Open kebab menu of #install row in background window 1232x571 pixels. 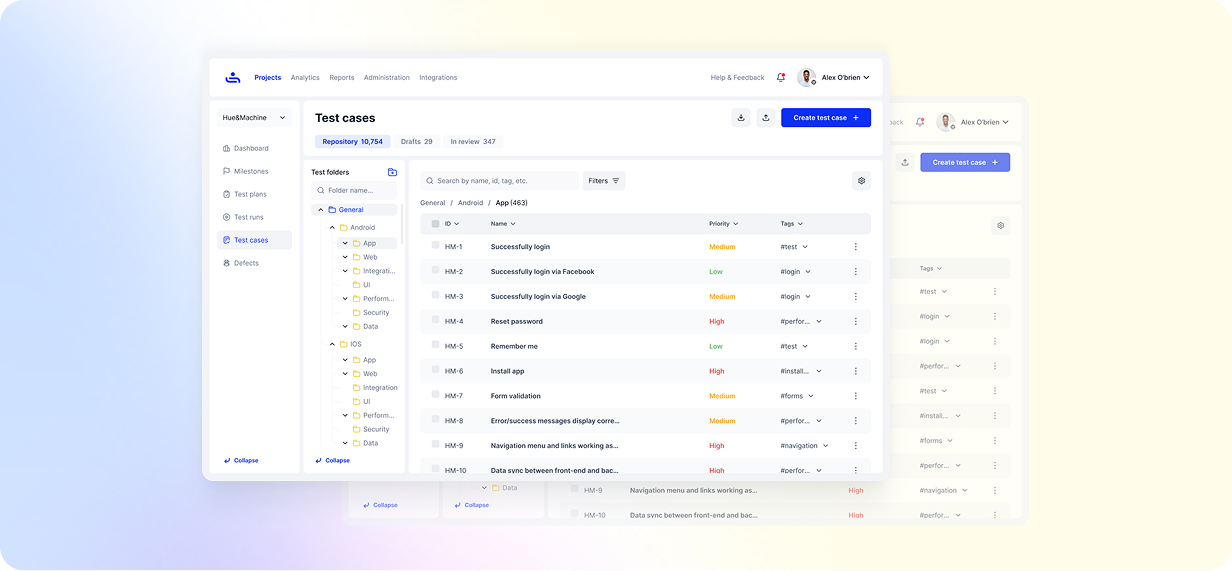click(995, 416)
